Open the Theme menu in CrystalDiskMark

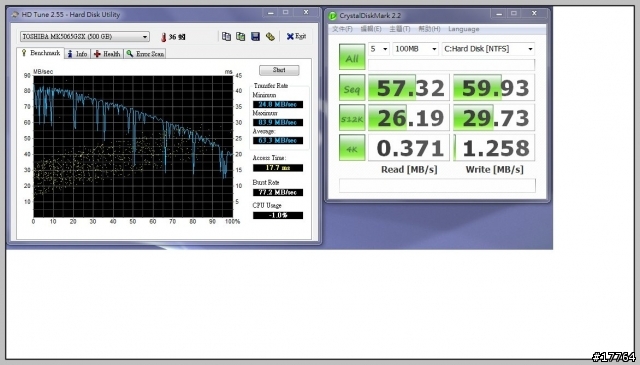400,29
